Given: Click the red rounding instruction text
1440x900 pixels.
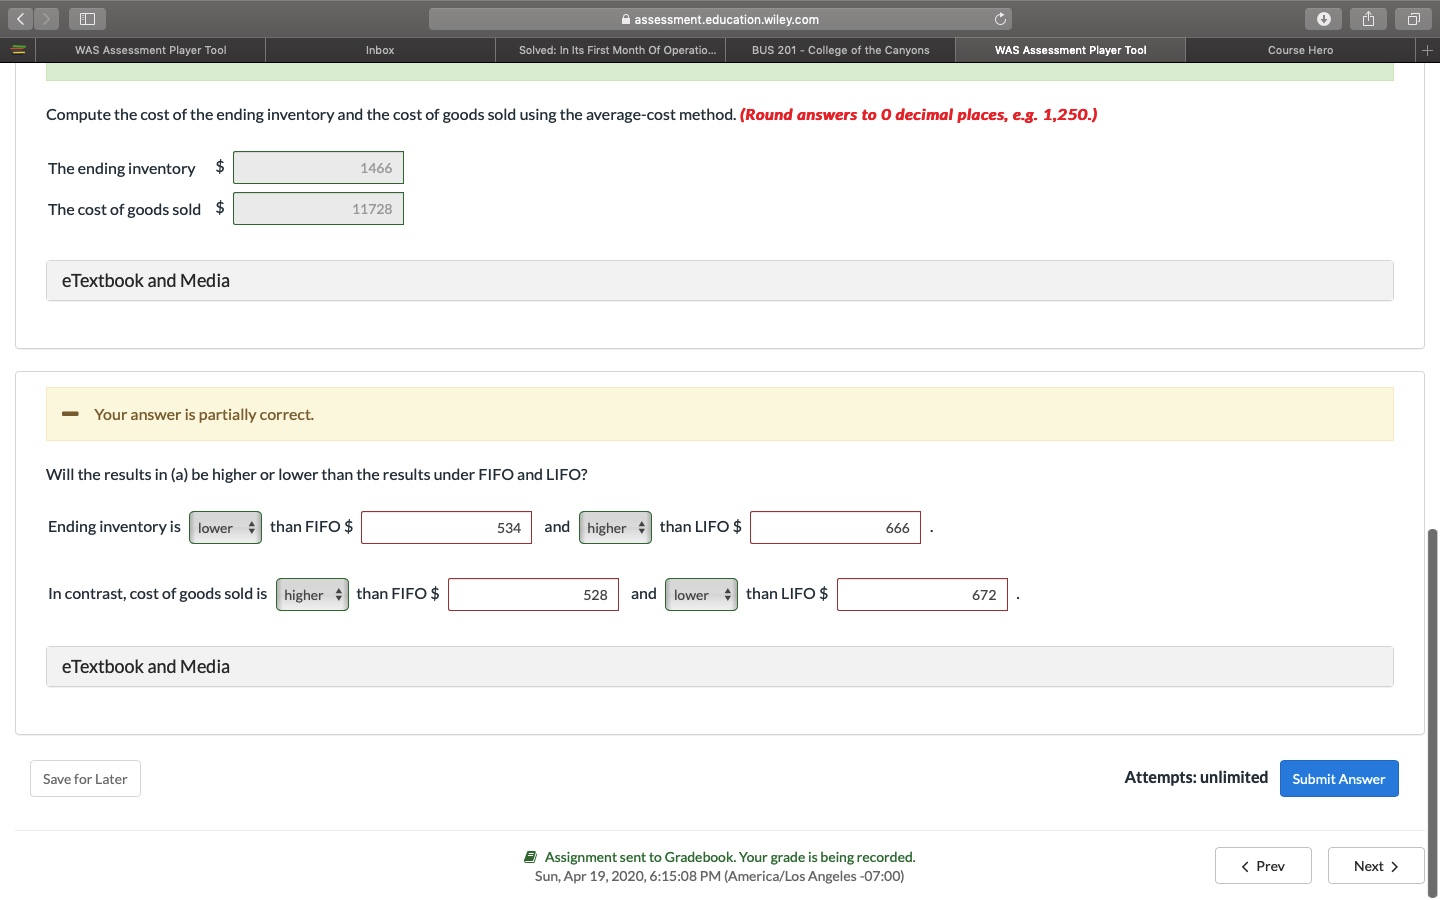Looking at the screenshot, I should click(x=918, y=114).
